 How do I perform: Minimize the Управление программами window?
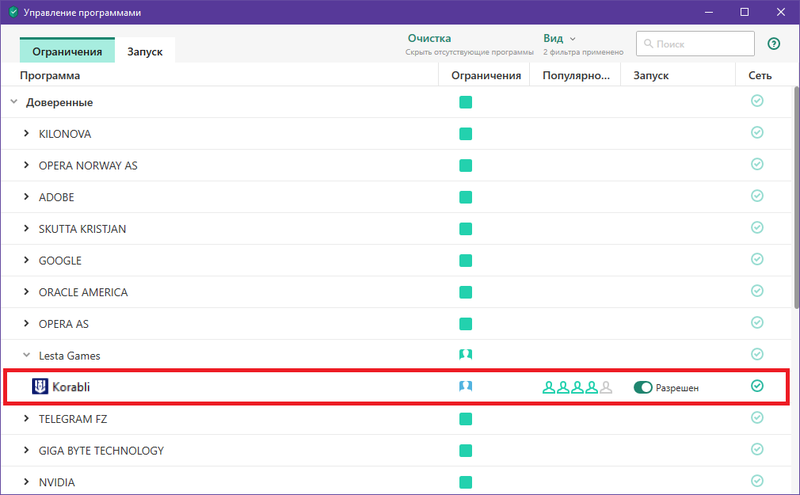pos(709,12)
